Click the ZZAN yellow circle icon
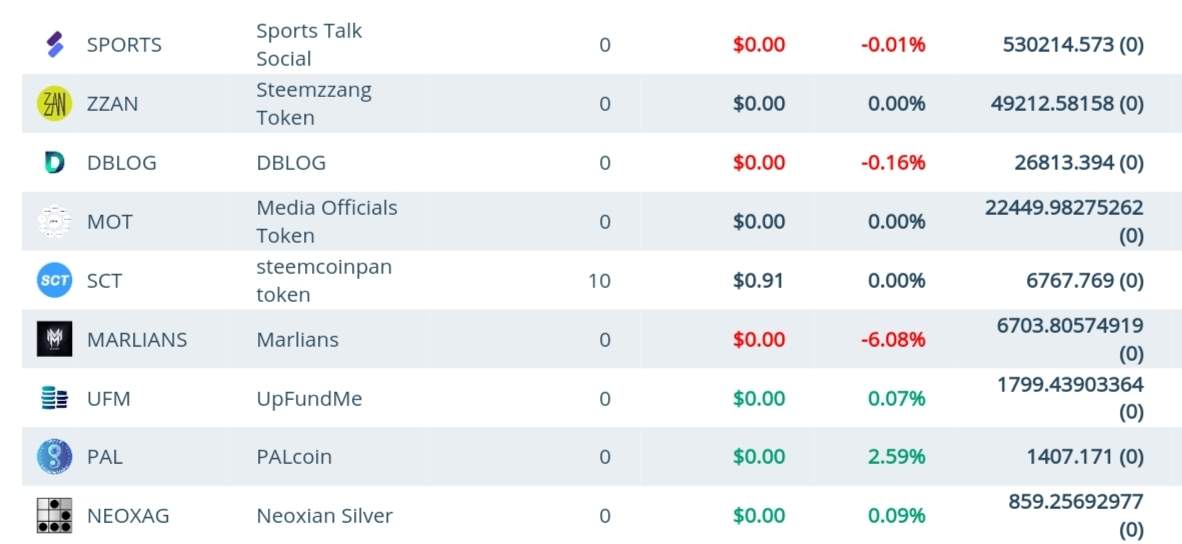 point(54,104)
